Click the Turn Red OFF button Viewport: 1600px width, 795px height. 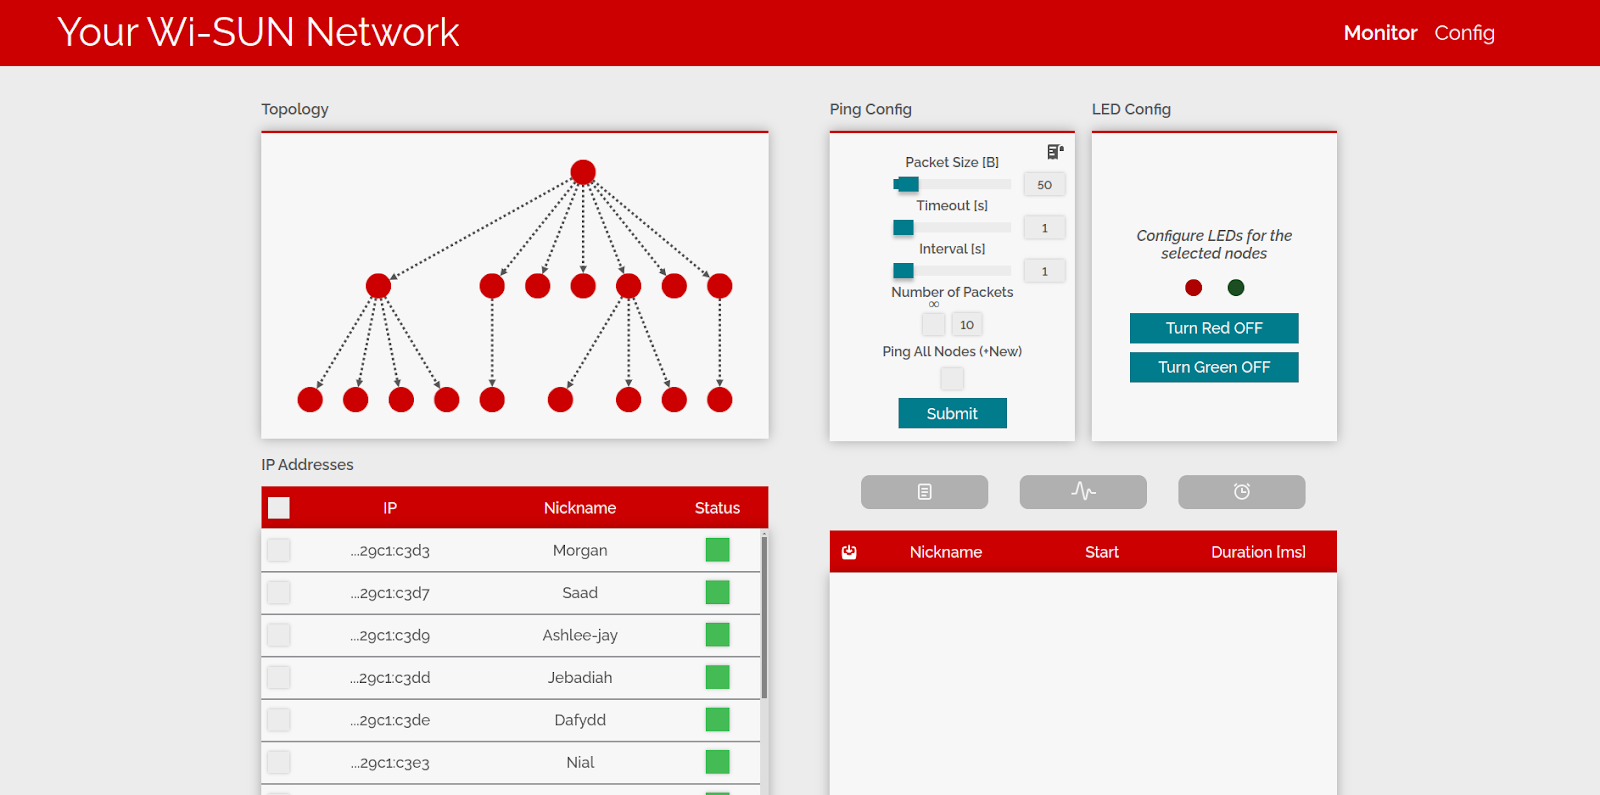pos(1214,328)
